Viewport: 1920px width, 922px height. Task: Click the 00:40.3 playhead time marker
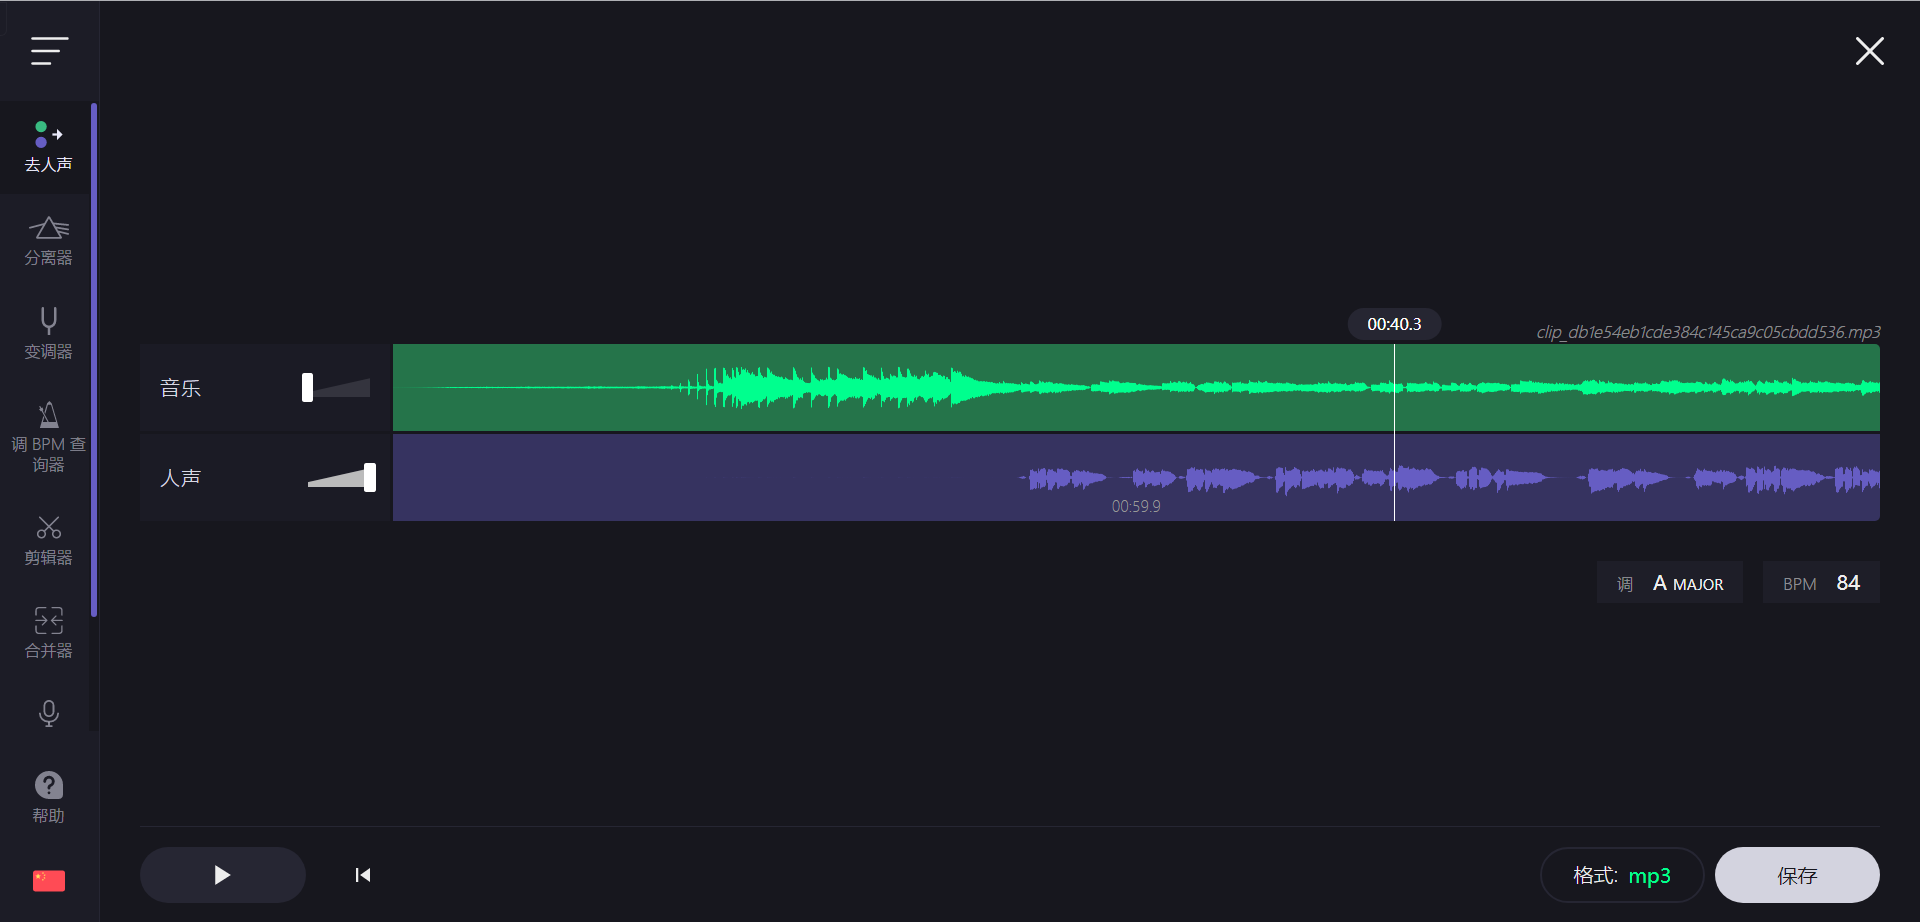pyautogui.click(x=1394, y=324)
